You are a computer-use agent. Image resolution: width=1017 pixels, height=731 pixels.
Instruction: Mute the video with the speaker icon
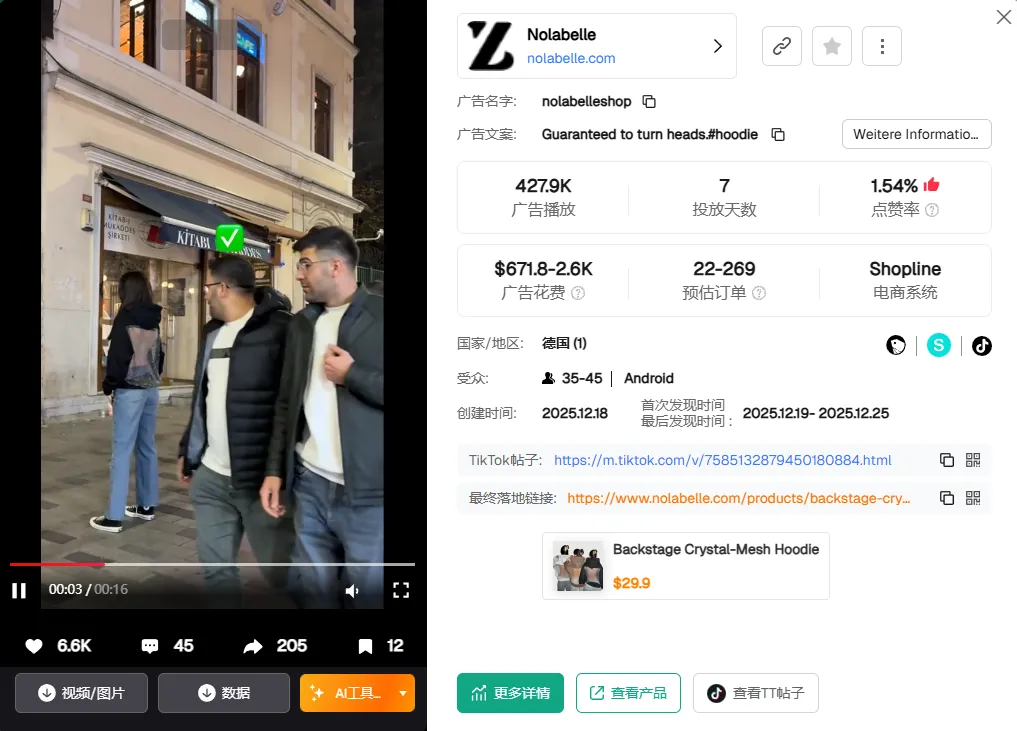pos(352,590)
